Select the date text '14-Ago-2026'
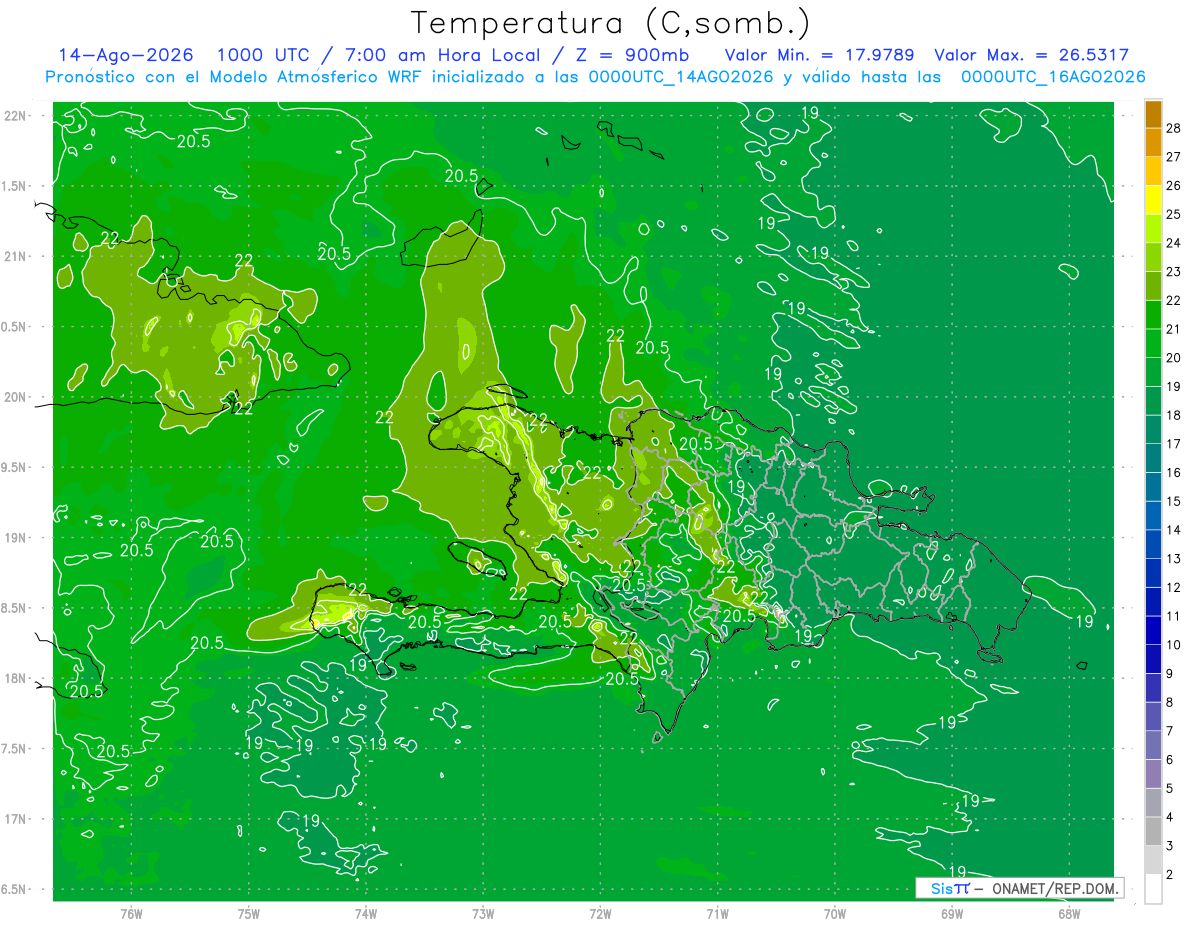 pos(126,55)
